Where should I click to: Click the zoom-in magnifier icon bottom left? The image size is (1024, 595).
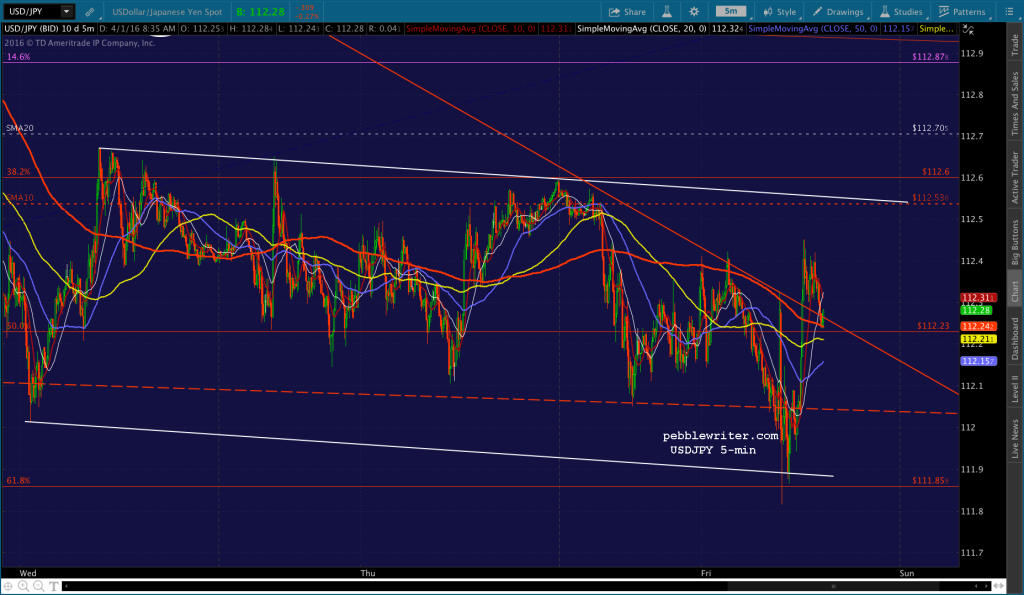[x=24, y=587]
